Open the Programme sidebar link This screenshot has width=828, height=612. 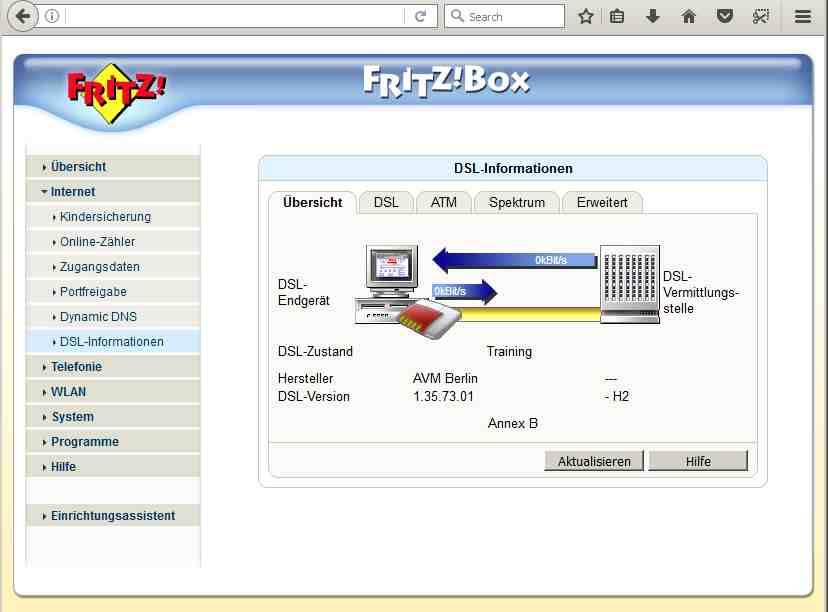(84, 441)
